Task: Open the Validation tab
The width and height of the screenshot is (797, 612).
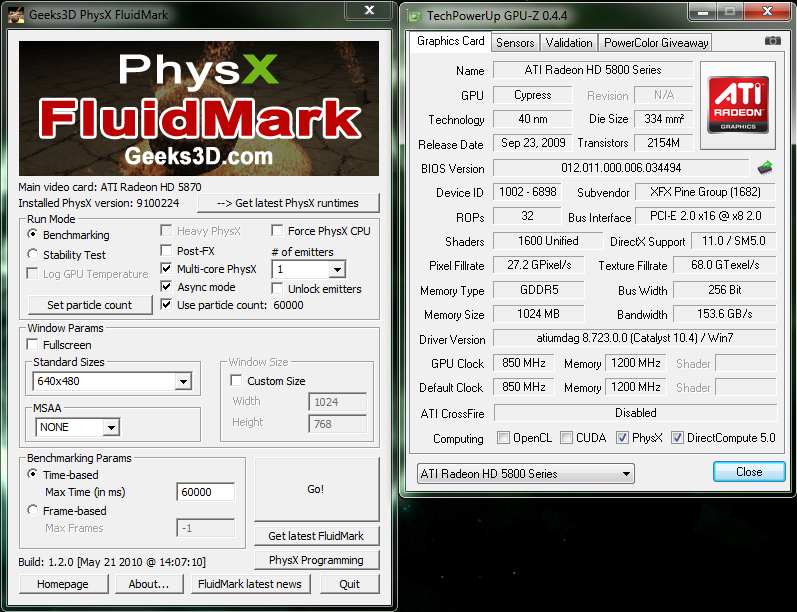Action: point(569,43)
